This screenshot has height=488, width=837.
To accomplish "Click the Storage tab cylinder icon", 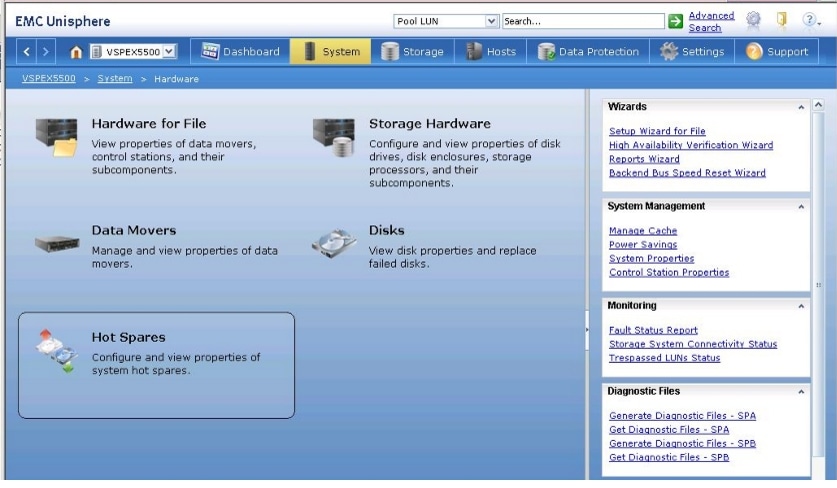I will (x=390, y=51).
